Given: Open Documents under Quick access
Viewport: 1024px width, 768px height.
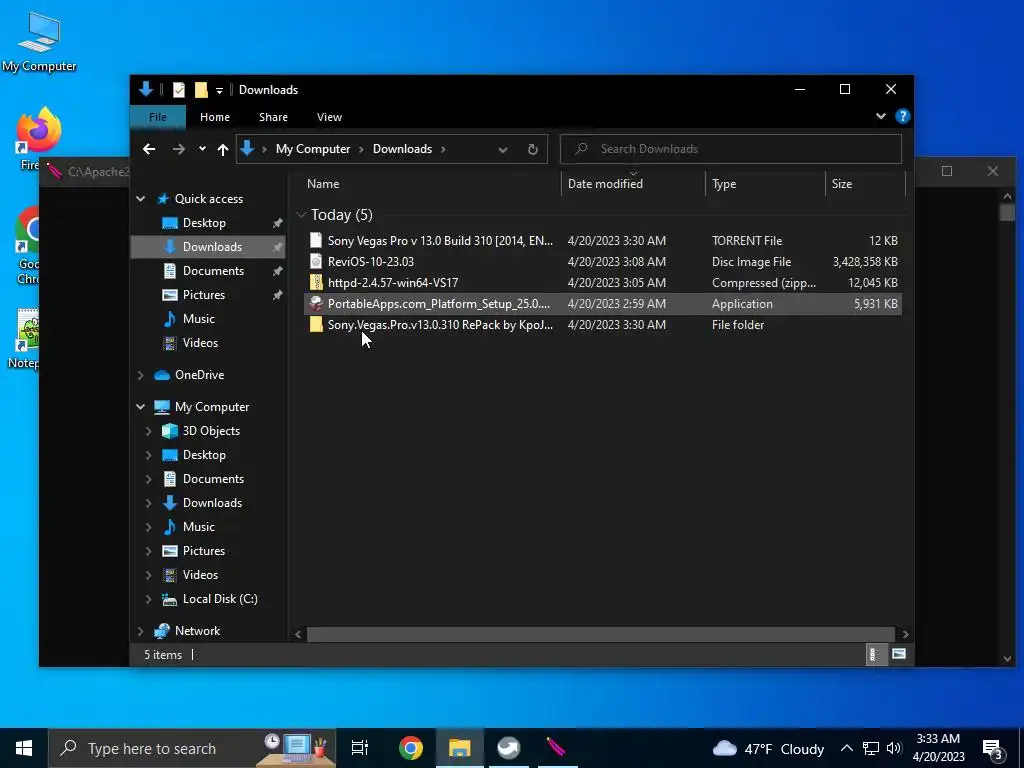Looking at the screenshot, I should click(213, 270).
